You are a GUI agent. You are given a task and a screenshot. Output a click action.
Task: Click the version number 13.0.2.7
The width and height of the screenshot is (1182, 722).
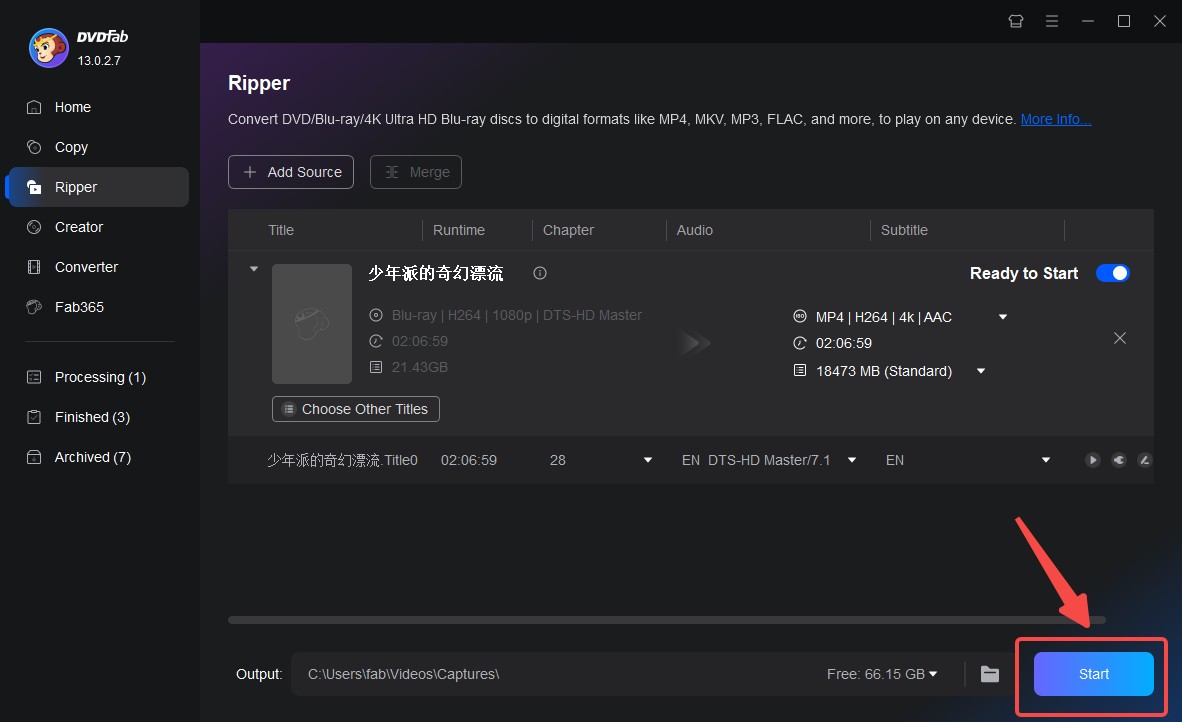99,60
